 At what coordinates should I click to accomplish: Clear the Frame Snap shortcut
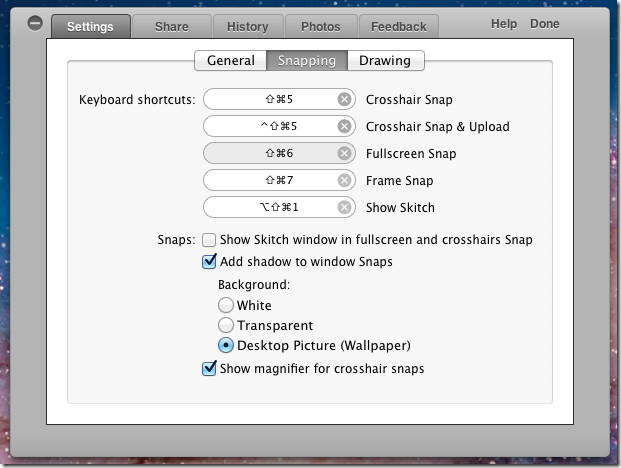point(344,180)
